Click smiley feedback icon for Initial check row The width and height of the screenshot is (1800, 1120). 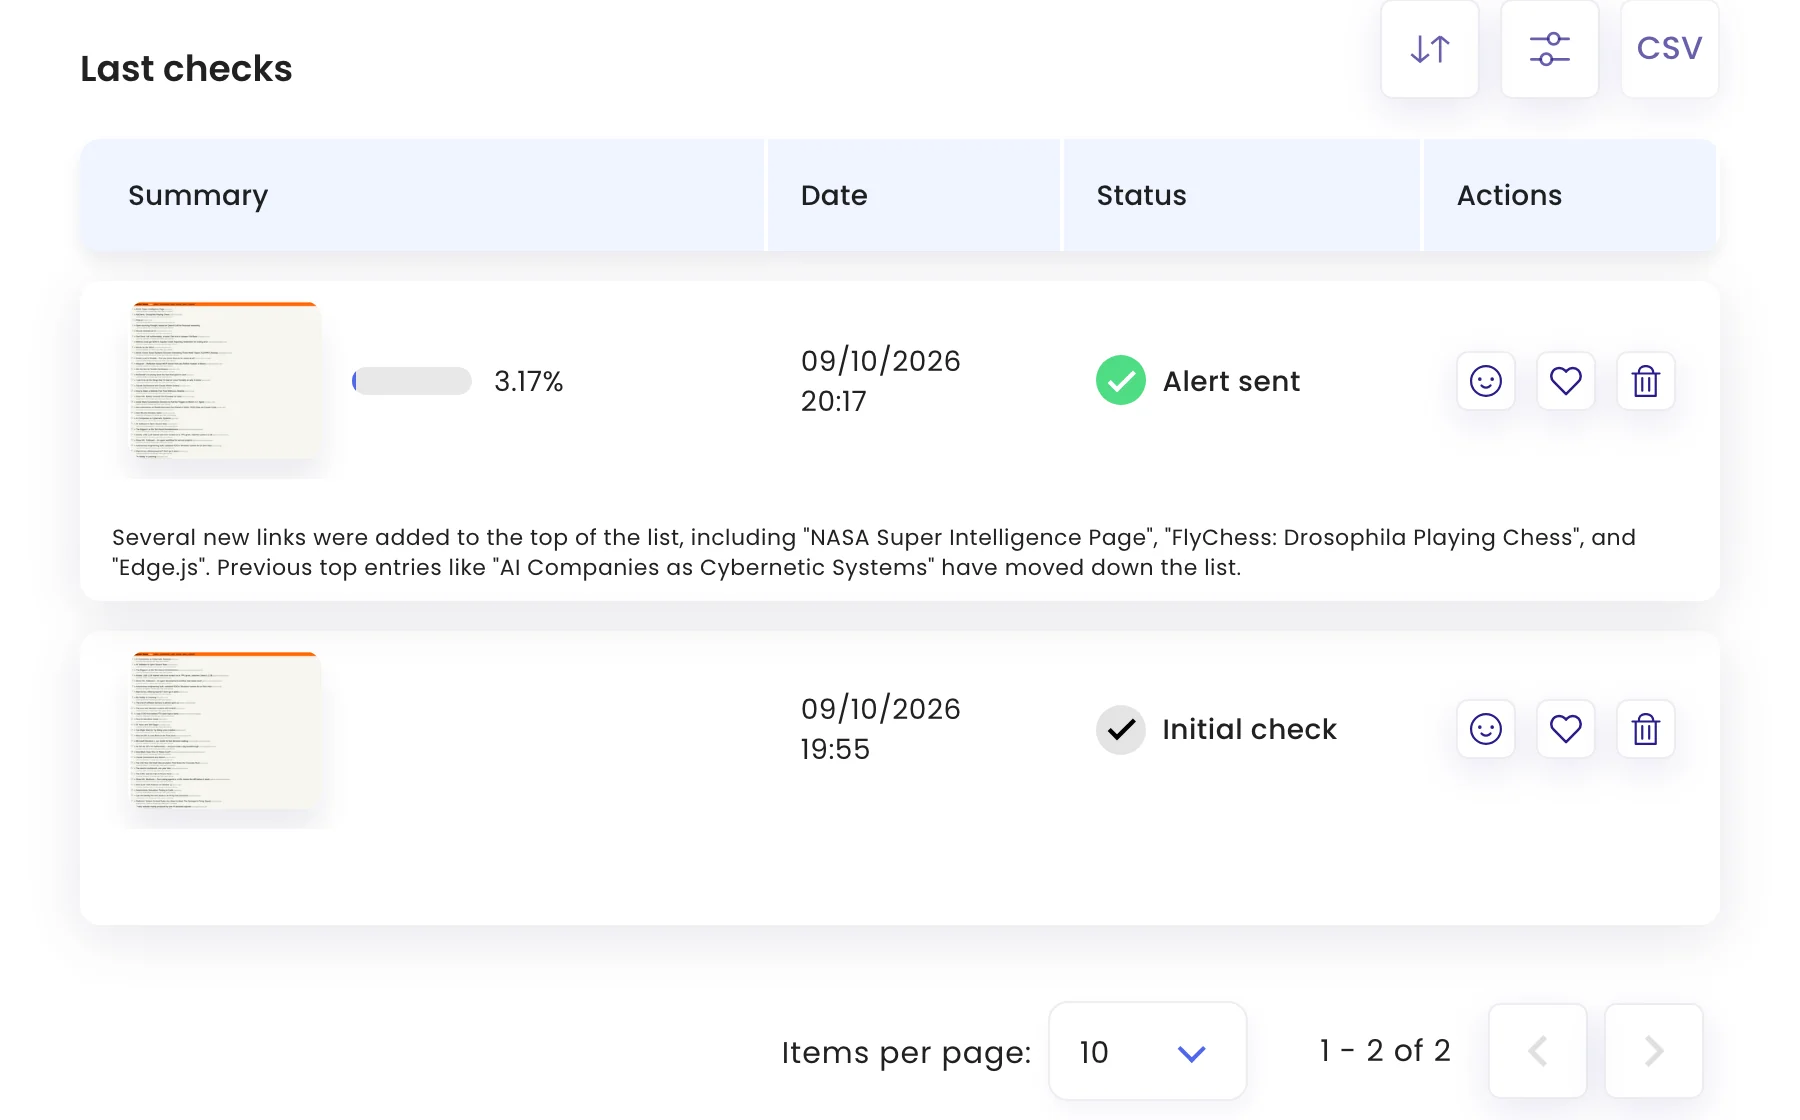tap(1486, 729)
